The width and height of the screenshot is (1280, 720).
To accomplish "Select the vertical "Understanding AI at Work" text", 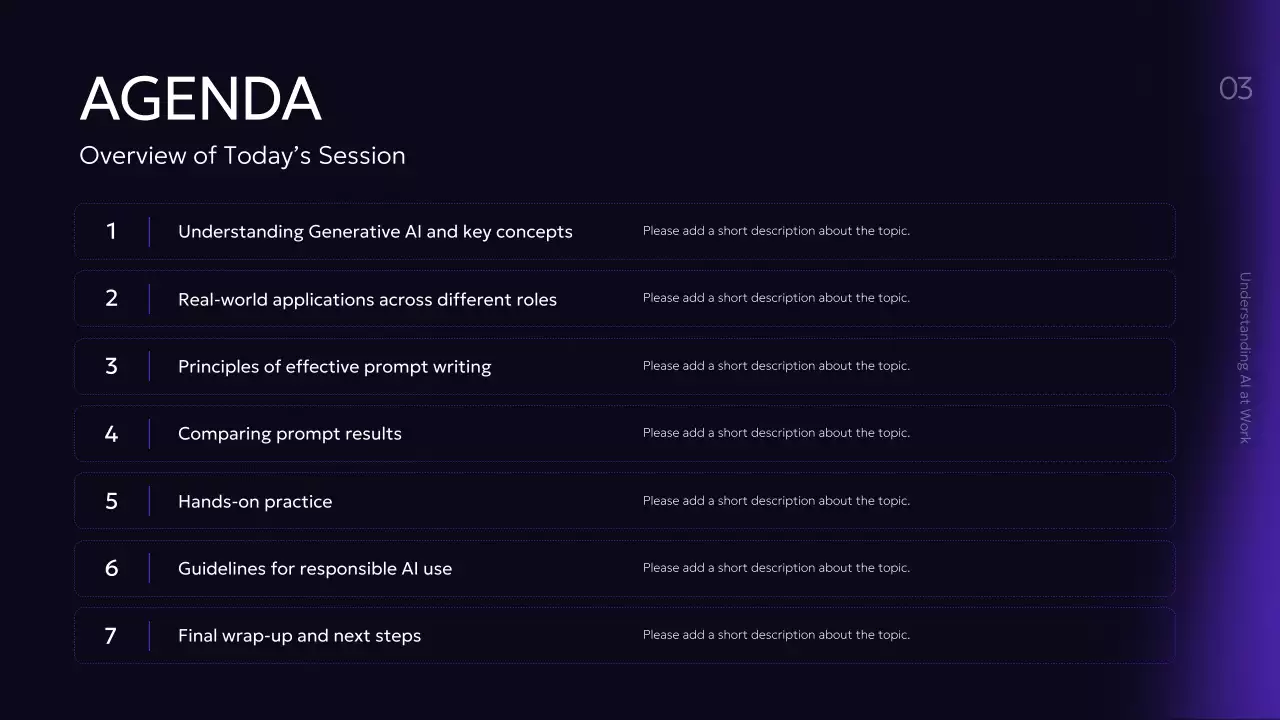I will (1245, 358).
